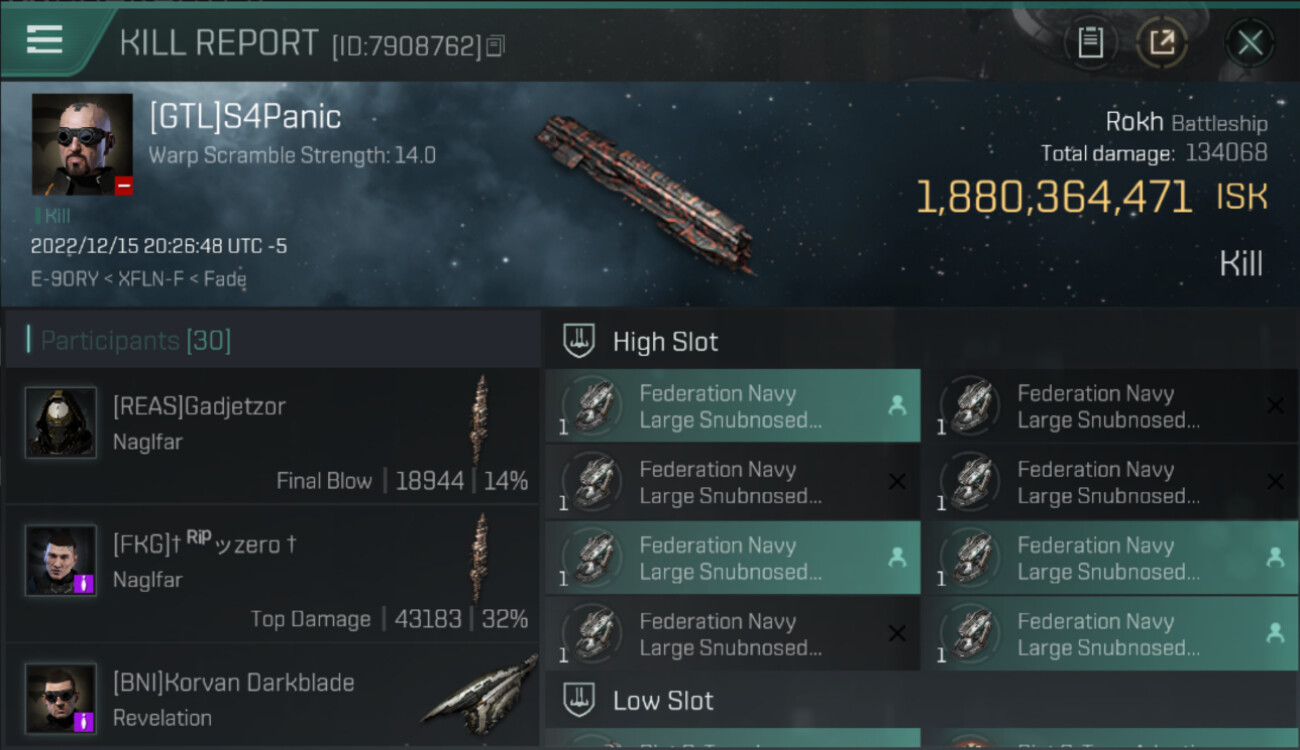Click the info badge on Korvan Darkblade's portrait
This screenshot has width=1300, height=750.
click(86, 721)
